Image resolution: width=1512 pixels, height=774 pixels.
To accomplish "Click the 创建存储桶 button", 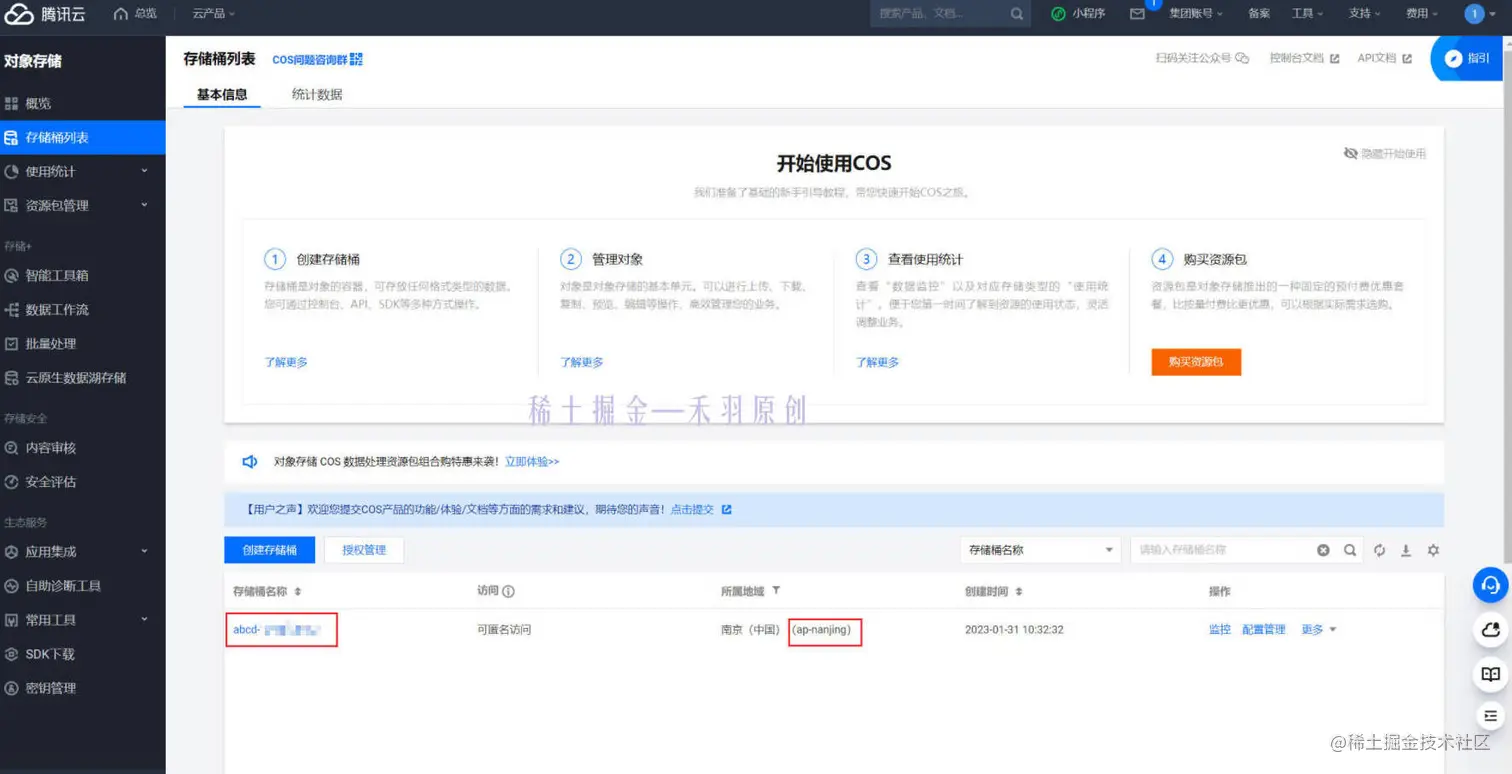I will (270, 550).
